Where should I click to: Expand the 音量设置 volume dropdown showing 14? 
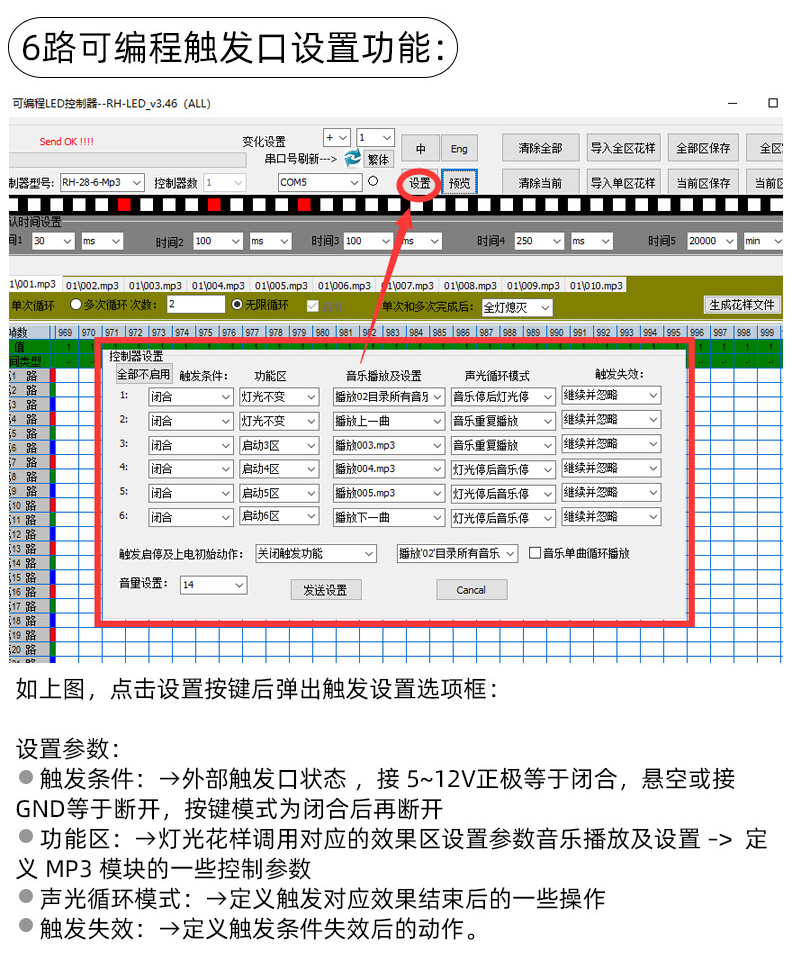click(x=212, y=585)
